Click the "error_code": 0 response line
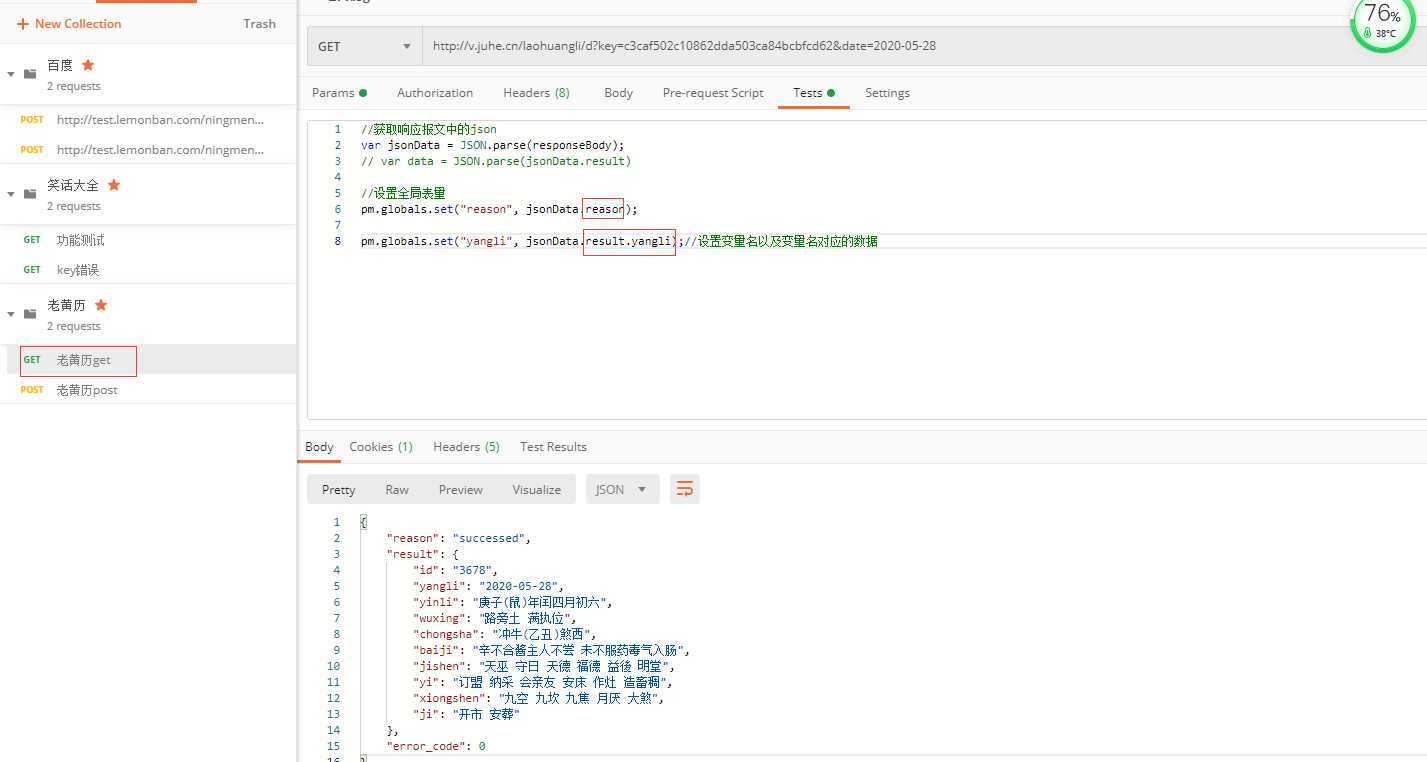 click(x=436, y=746)
